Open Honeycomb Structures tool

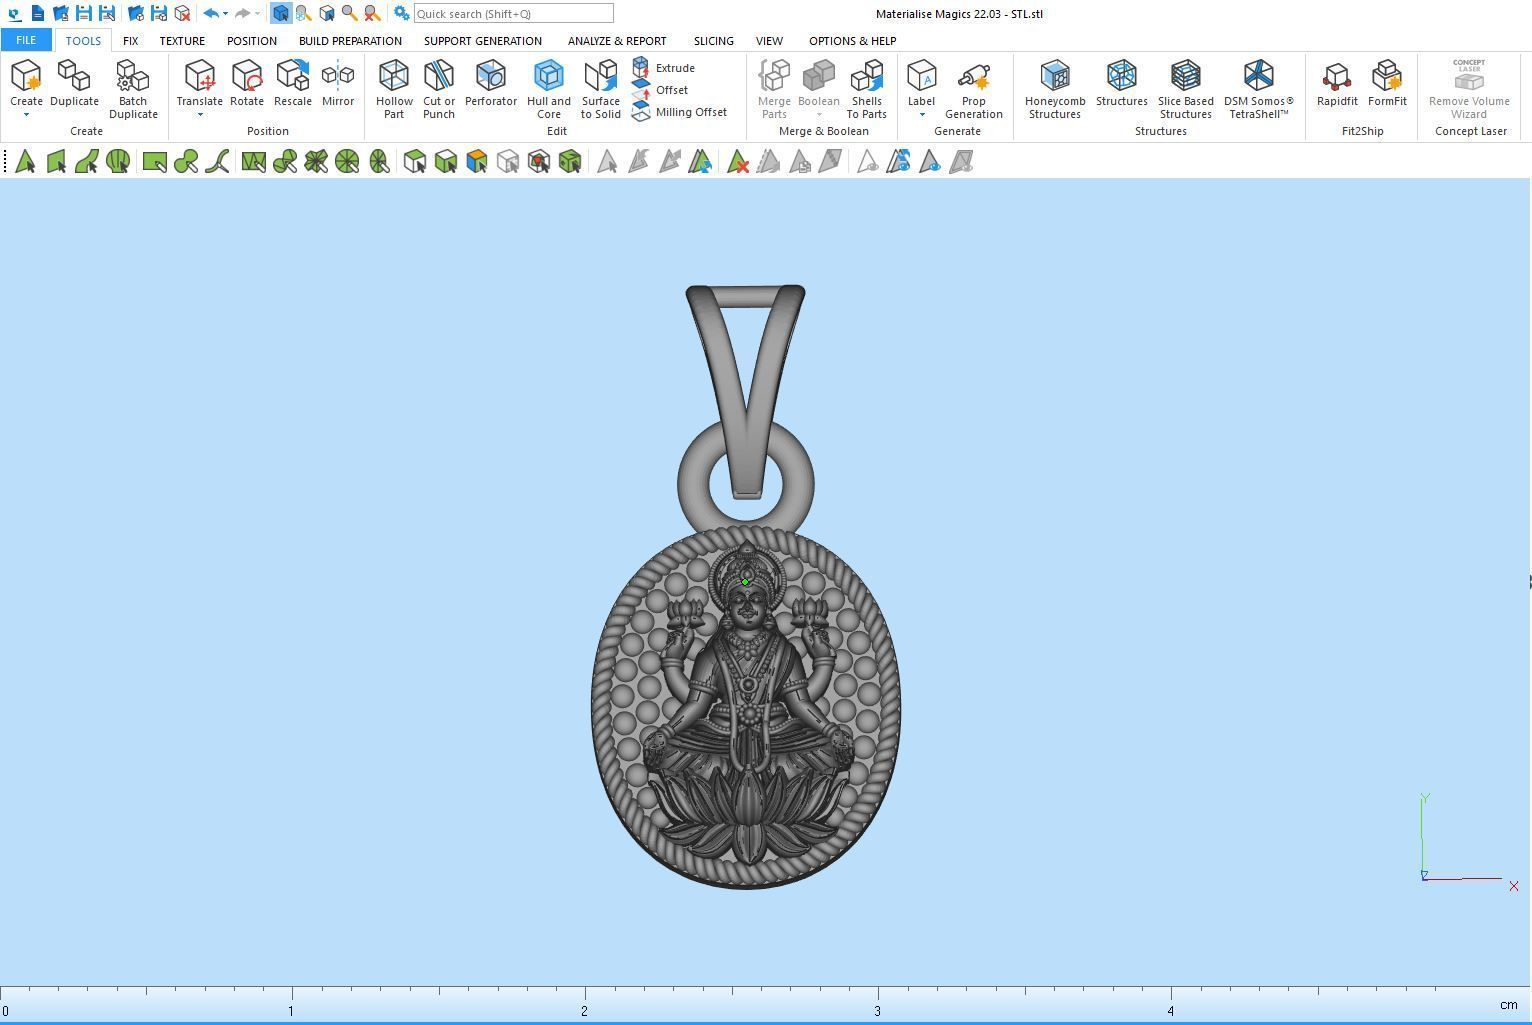click(1055, 89)
